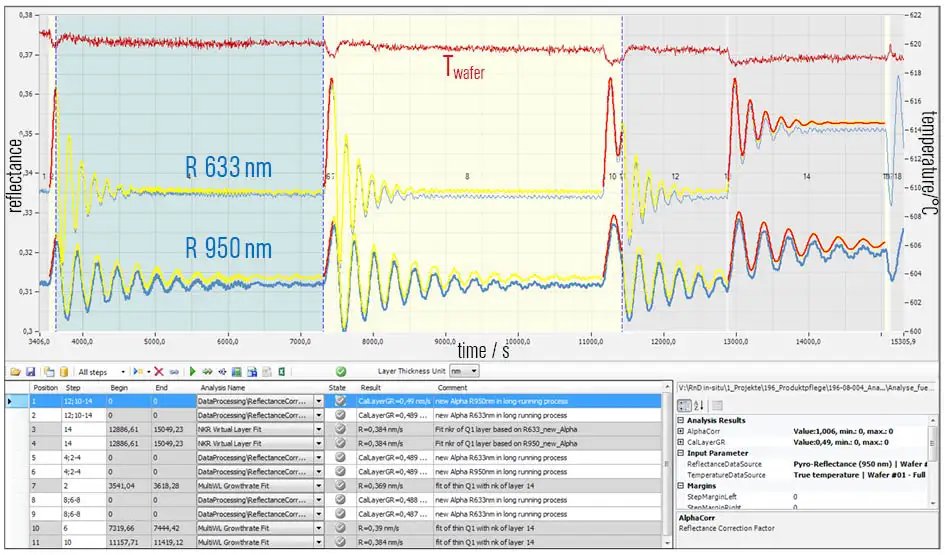Viewport: 945px width, 555px height.
Task: Click the Comment column header
Action: [453, 387]
